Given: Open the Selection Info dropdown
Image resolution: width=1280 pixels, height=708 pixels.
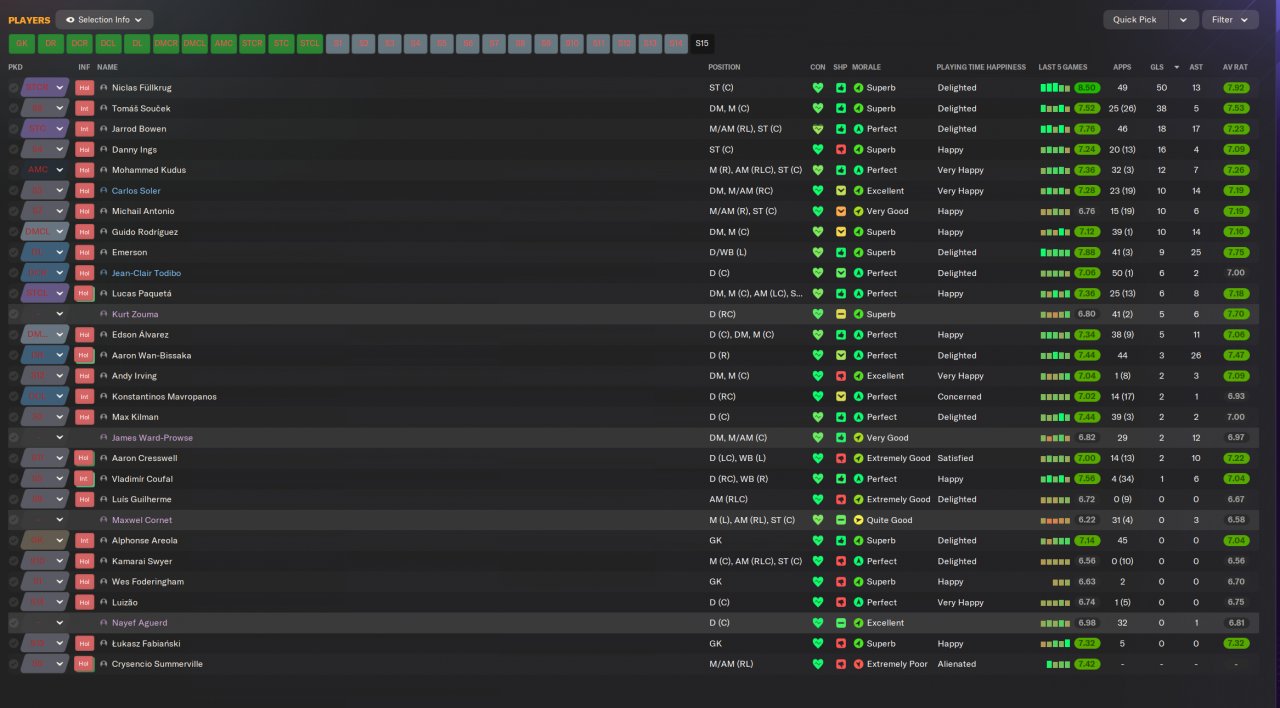Looking at the screenshot, I should click(104, 19).
